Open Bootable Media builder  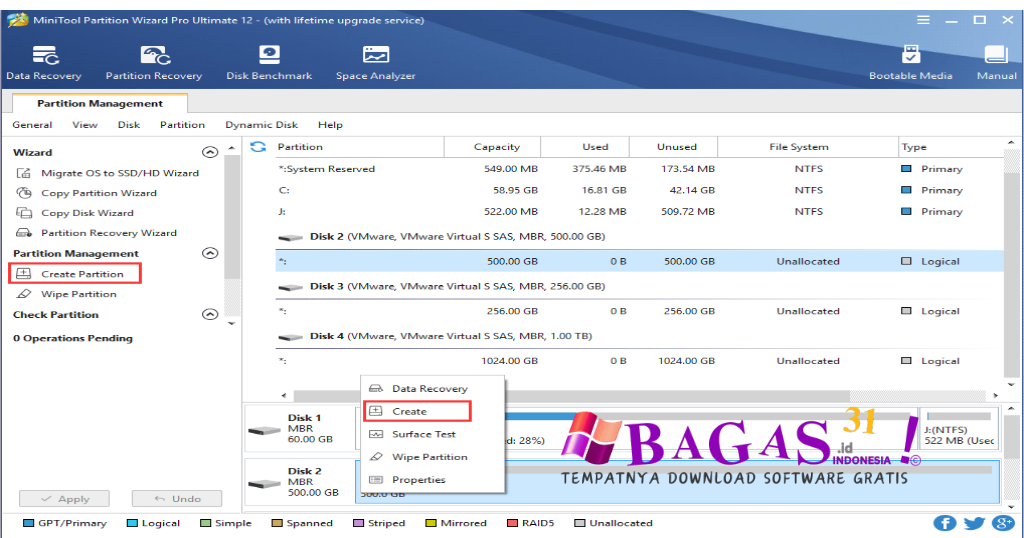pos(910,63)
